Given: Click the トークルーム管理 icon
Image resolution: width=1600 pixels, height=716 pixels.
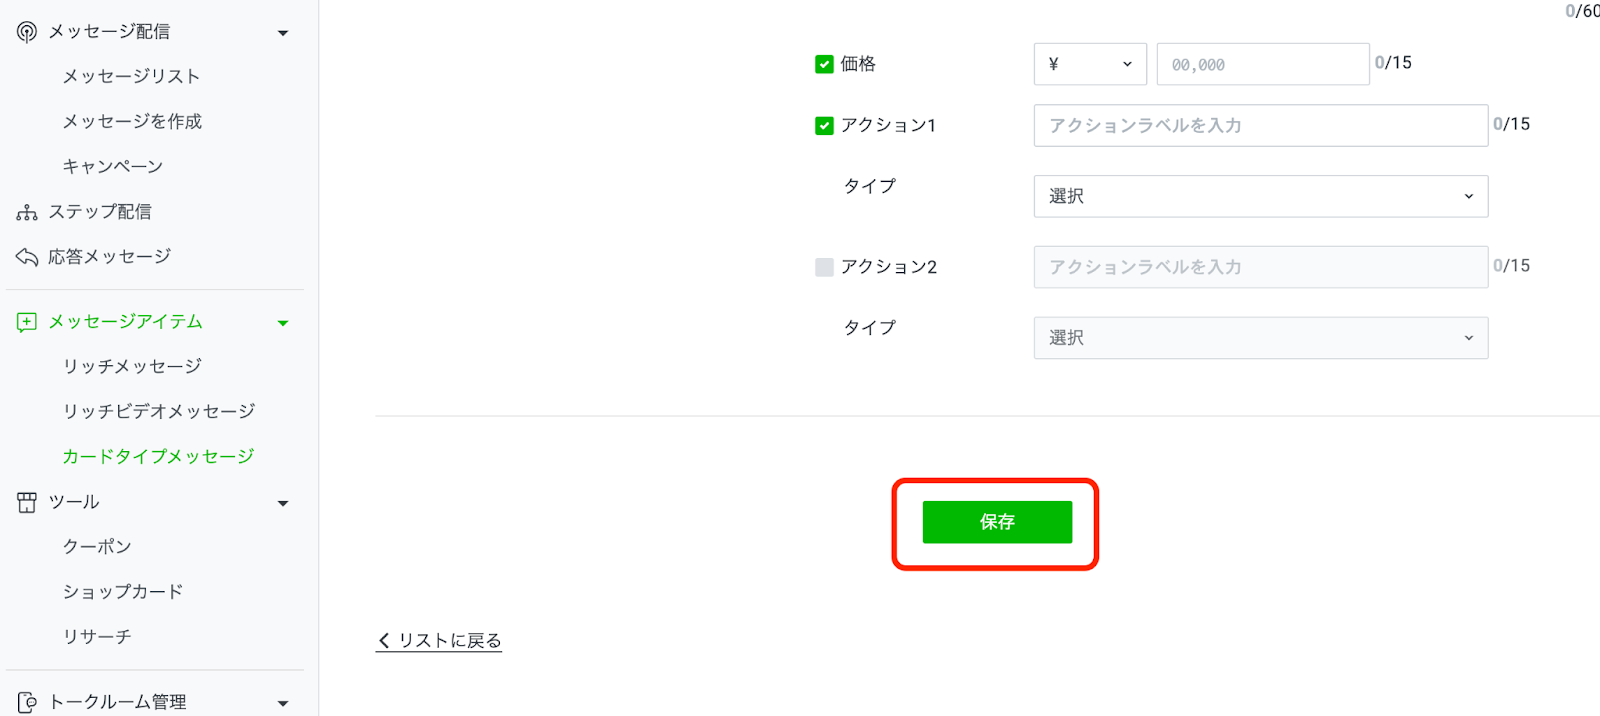Looking at the screenshot, I should [x=27, y=702].
